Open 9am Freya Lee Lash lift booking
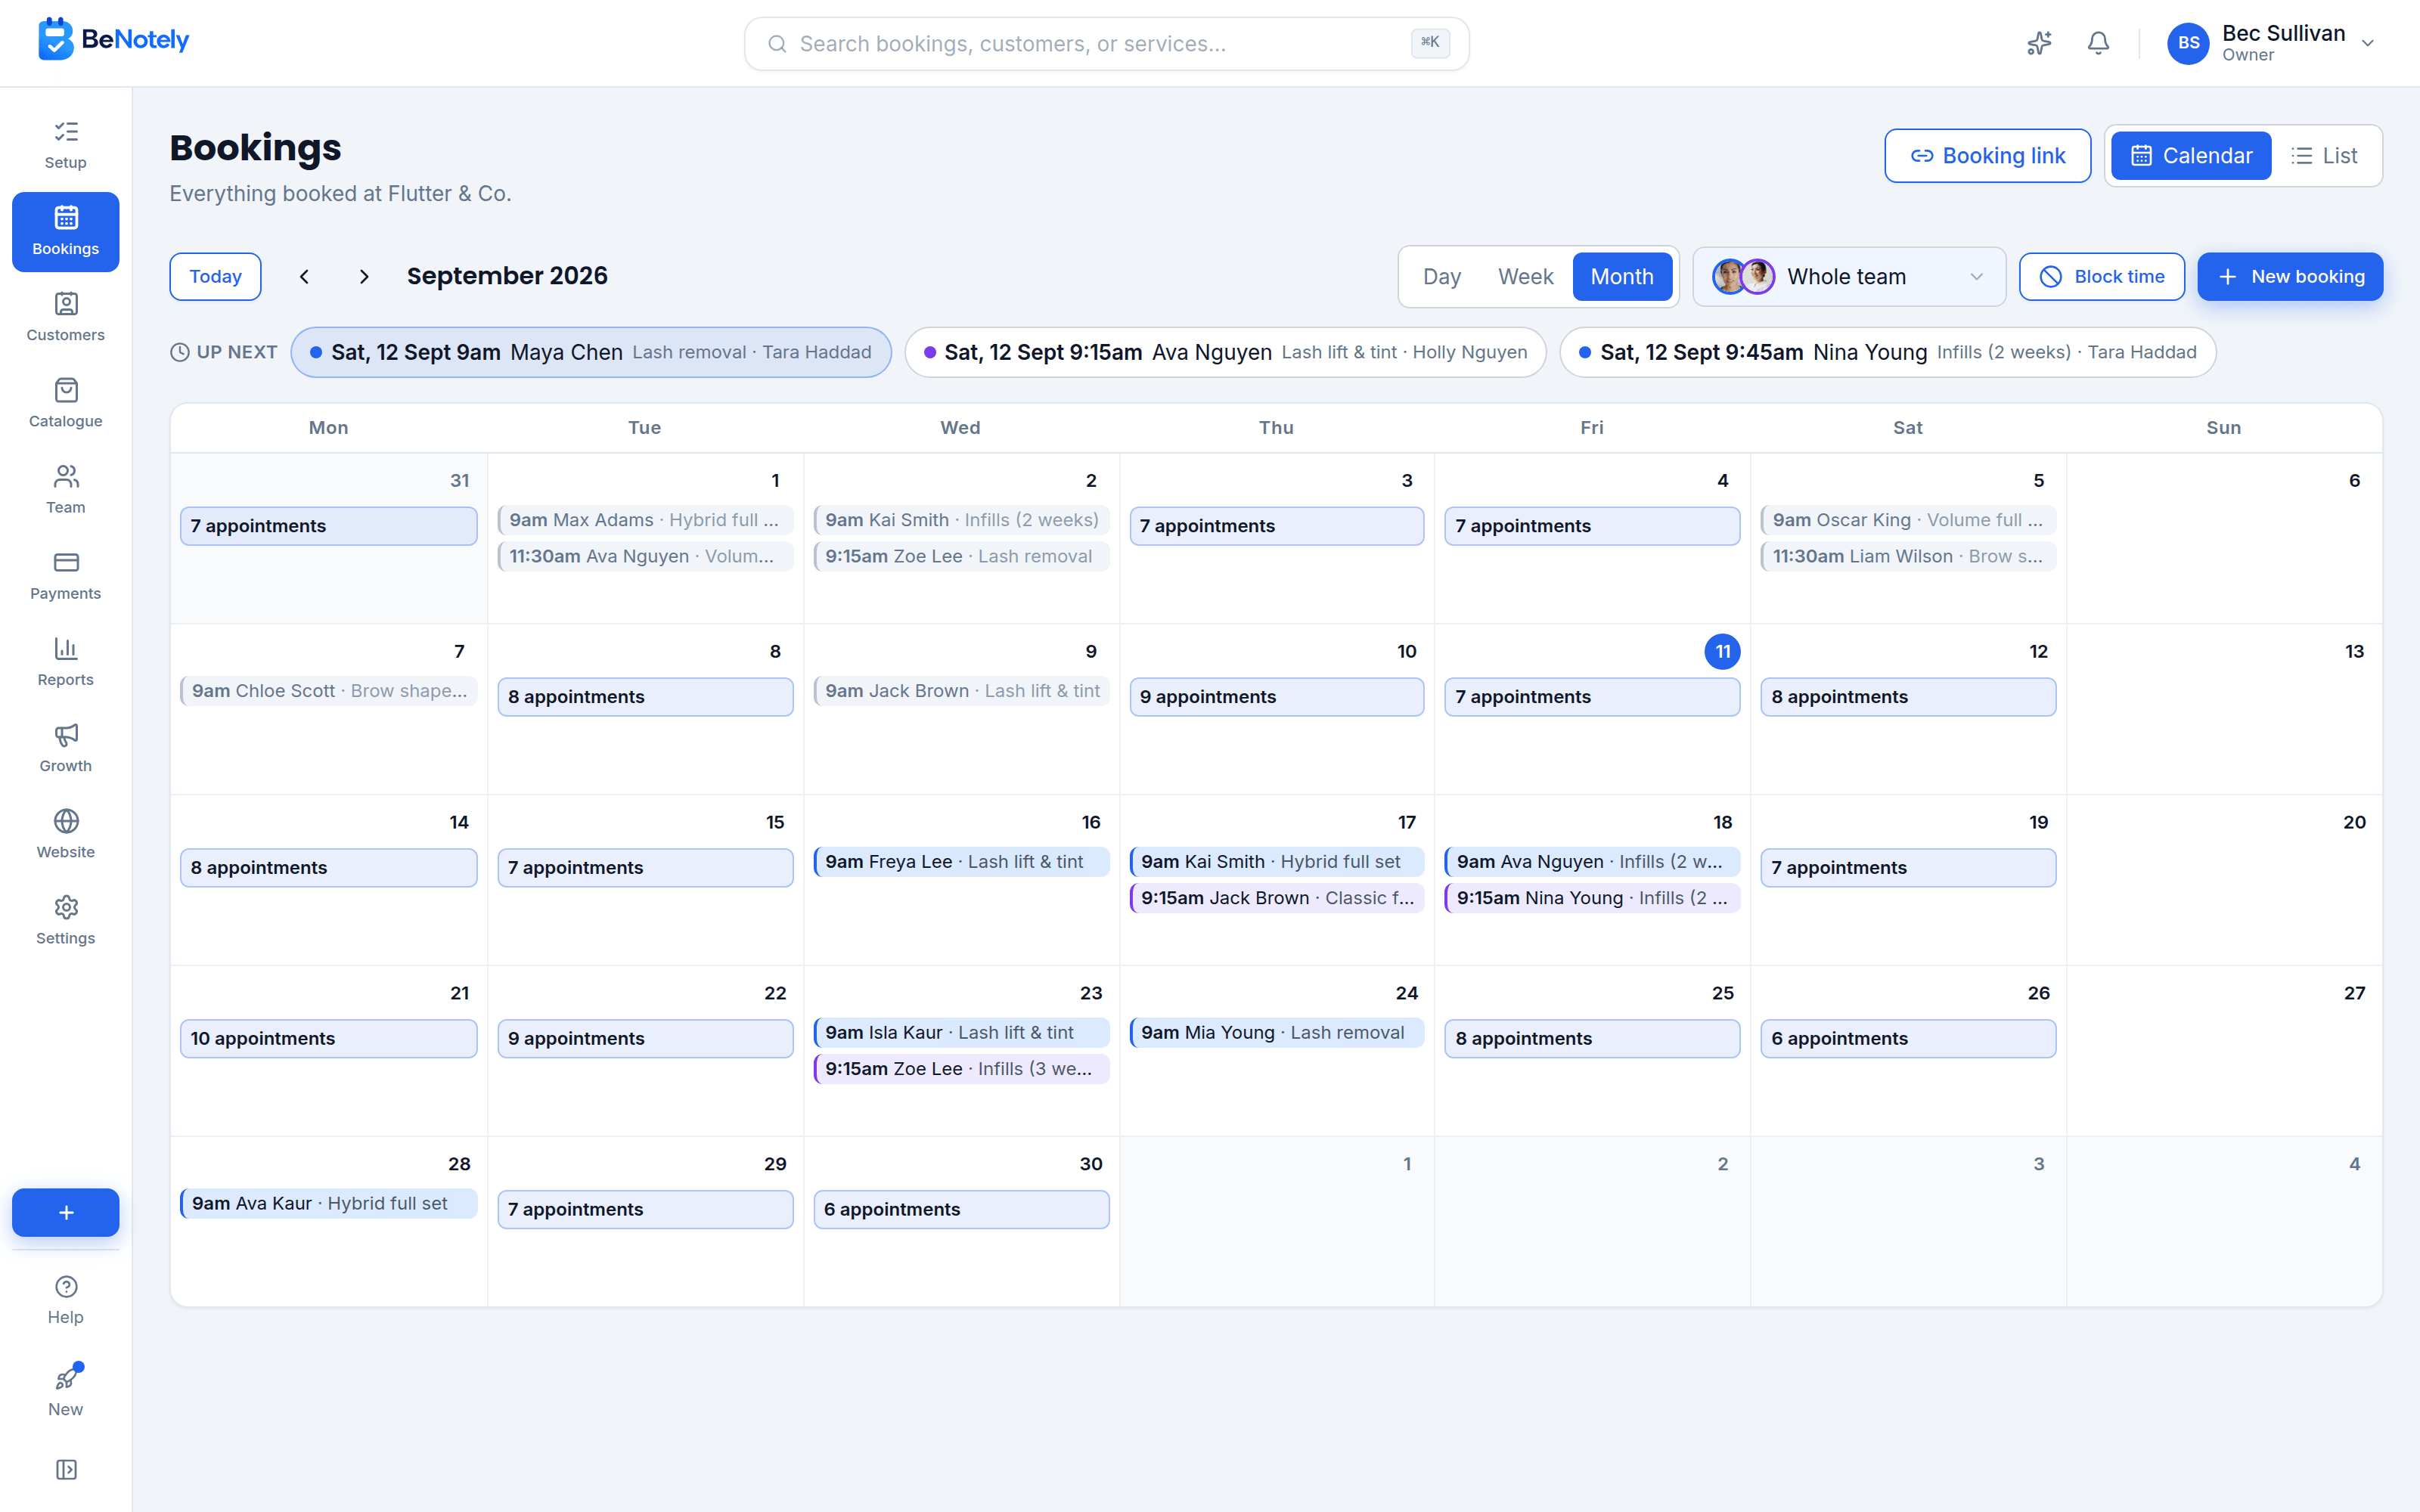The image size is (2420, 1512). [961, 862]
